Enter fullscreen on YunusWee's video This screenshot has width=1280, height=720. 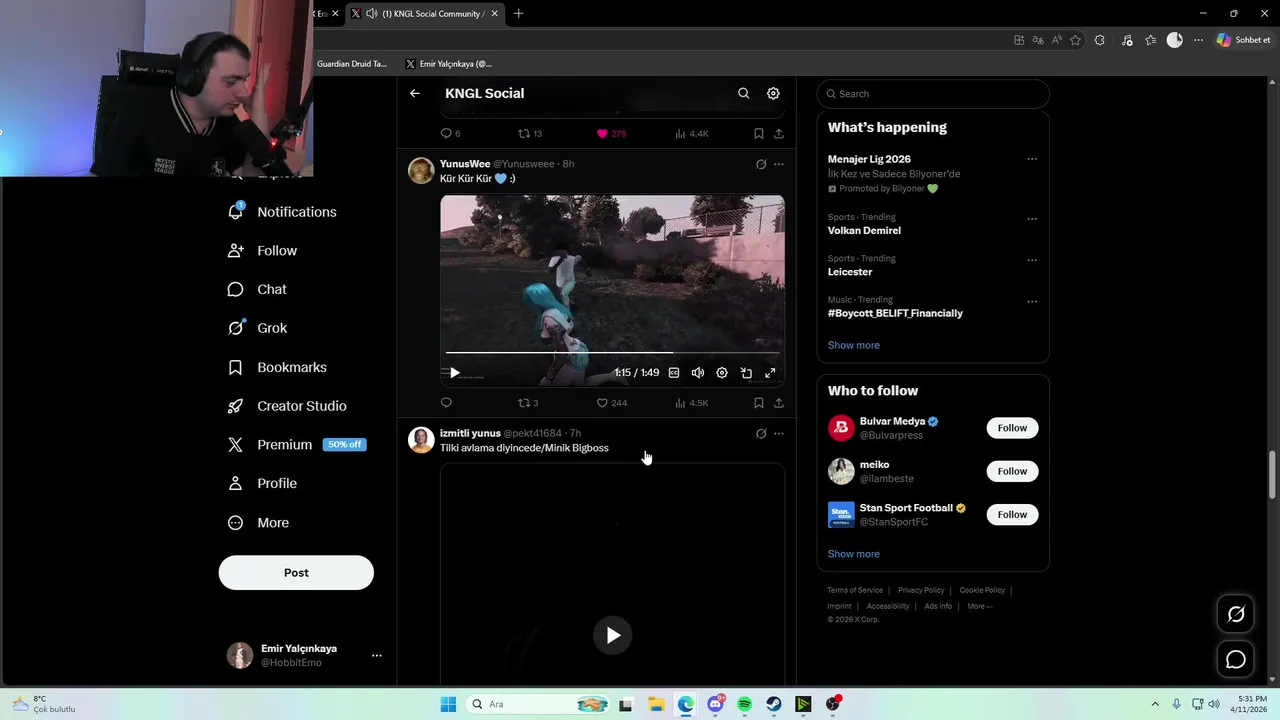(770, 373)
